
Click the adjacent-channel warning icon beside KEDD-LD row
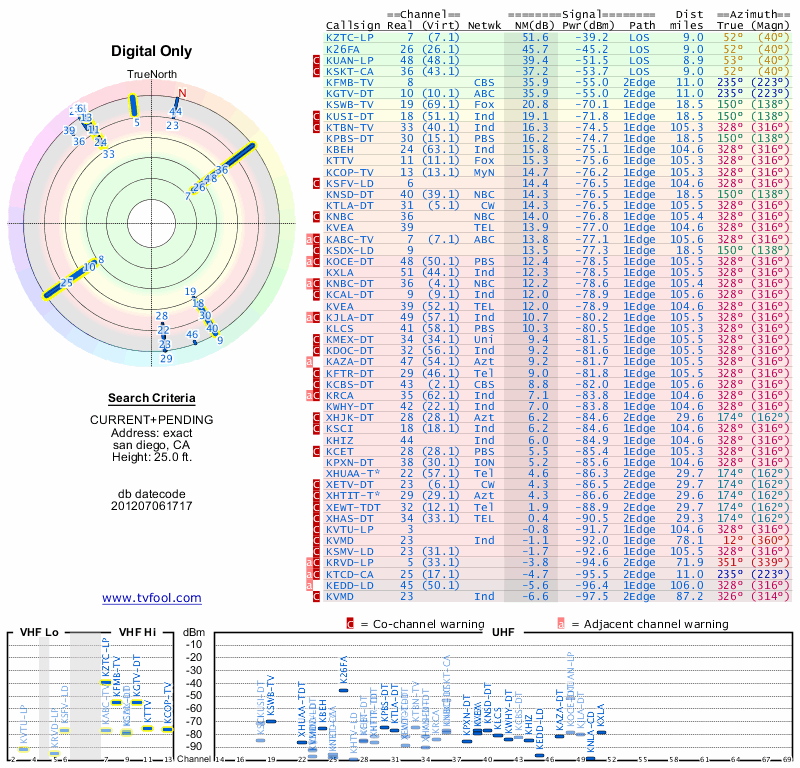click(309, 585)
